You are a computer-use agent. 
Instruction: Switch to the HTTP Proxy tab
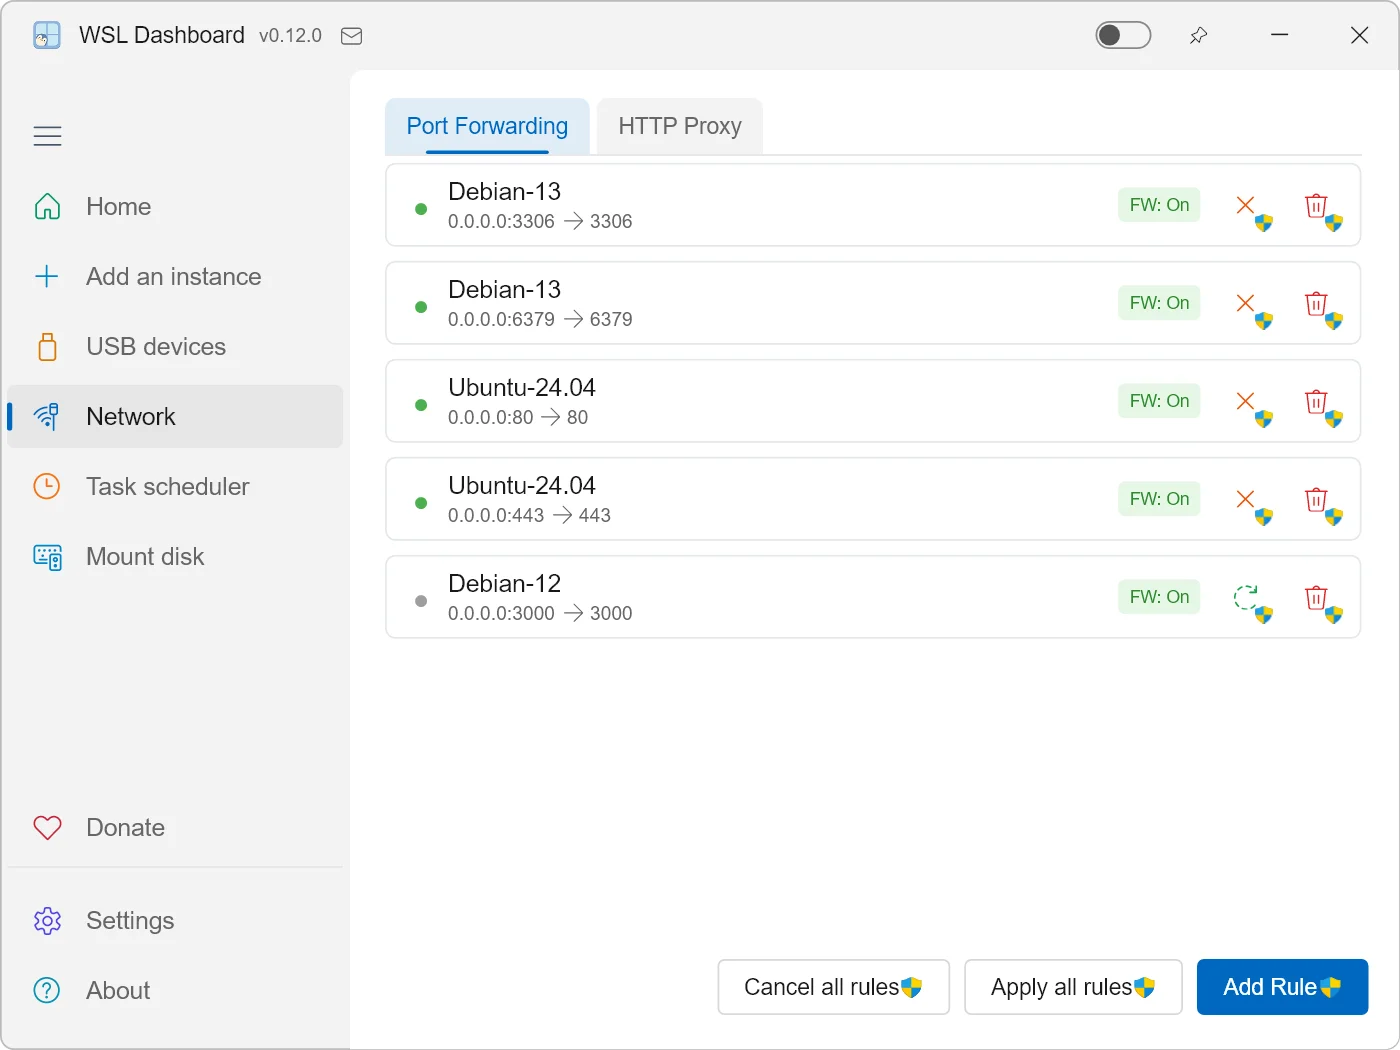[x=680, y=126]
